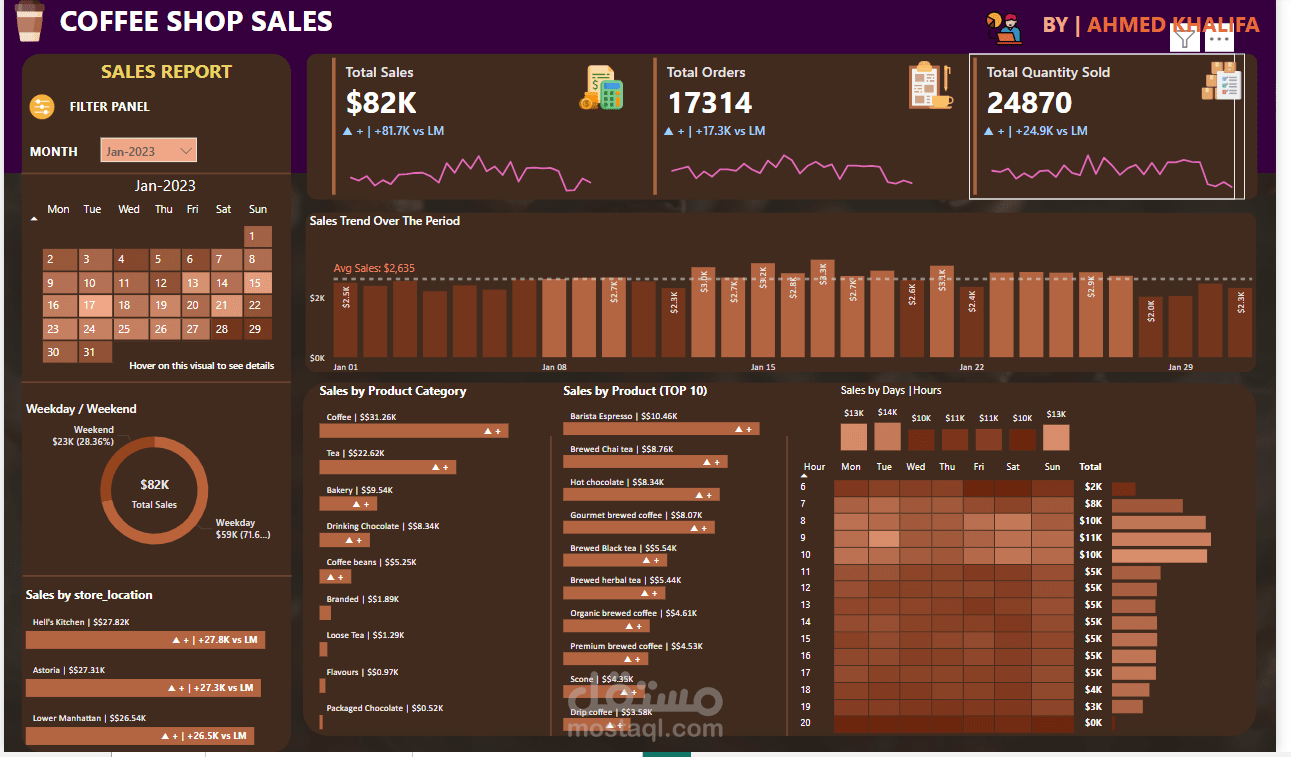The width and height of the screenshot is (1291, 757).
Task: Click the Jan 22 axis label on trend
Action: click(x=972, y=367)
